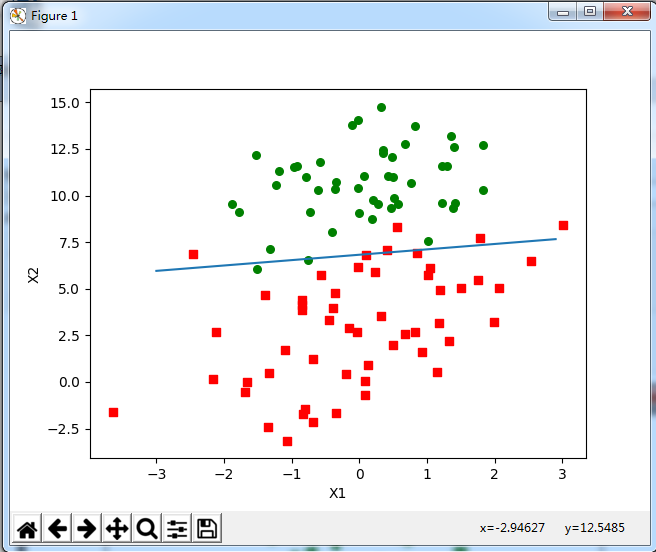
Task: Click the X1 axis label
Action: (x=337, y=493)
